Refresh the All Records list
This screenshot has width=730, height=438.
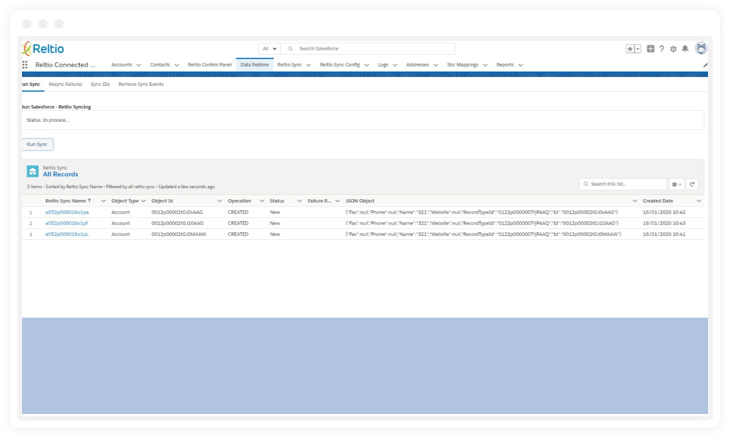(692, 184)
